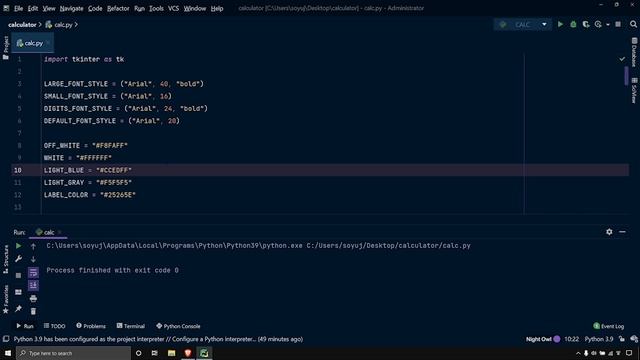Close the calc run tab

[60, 232]
